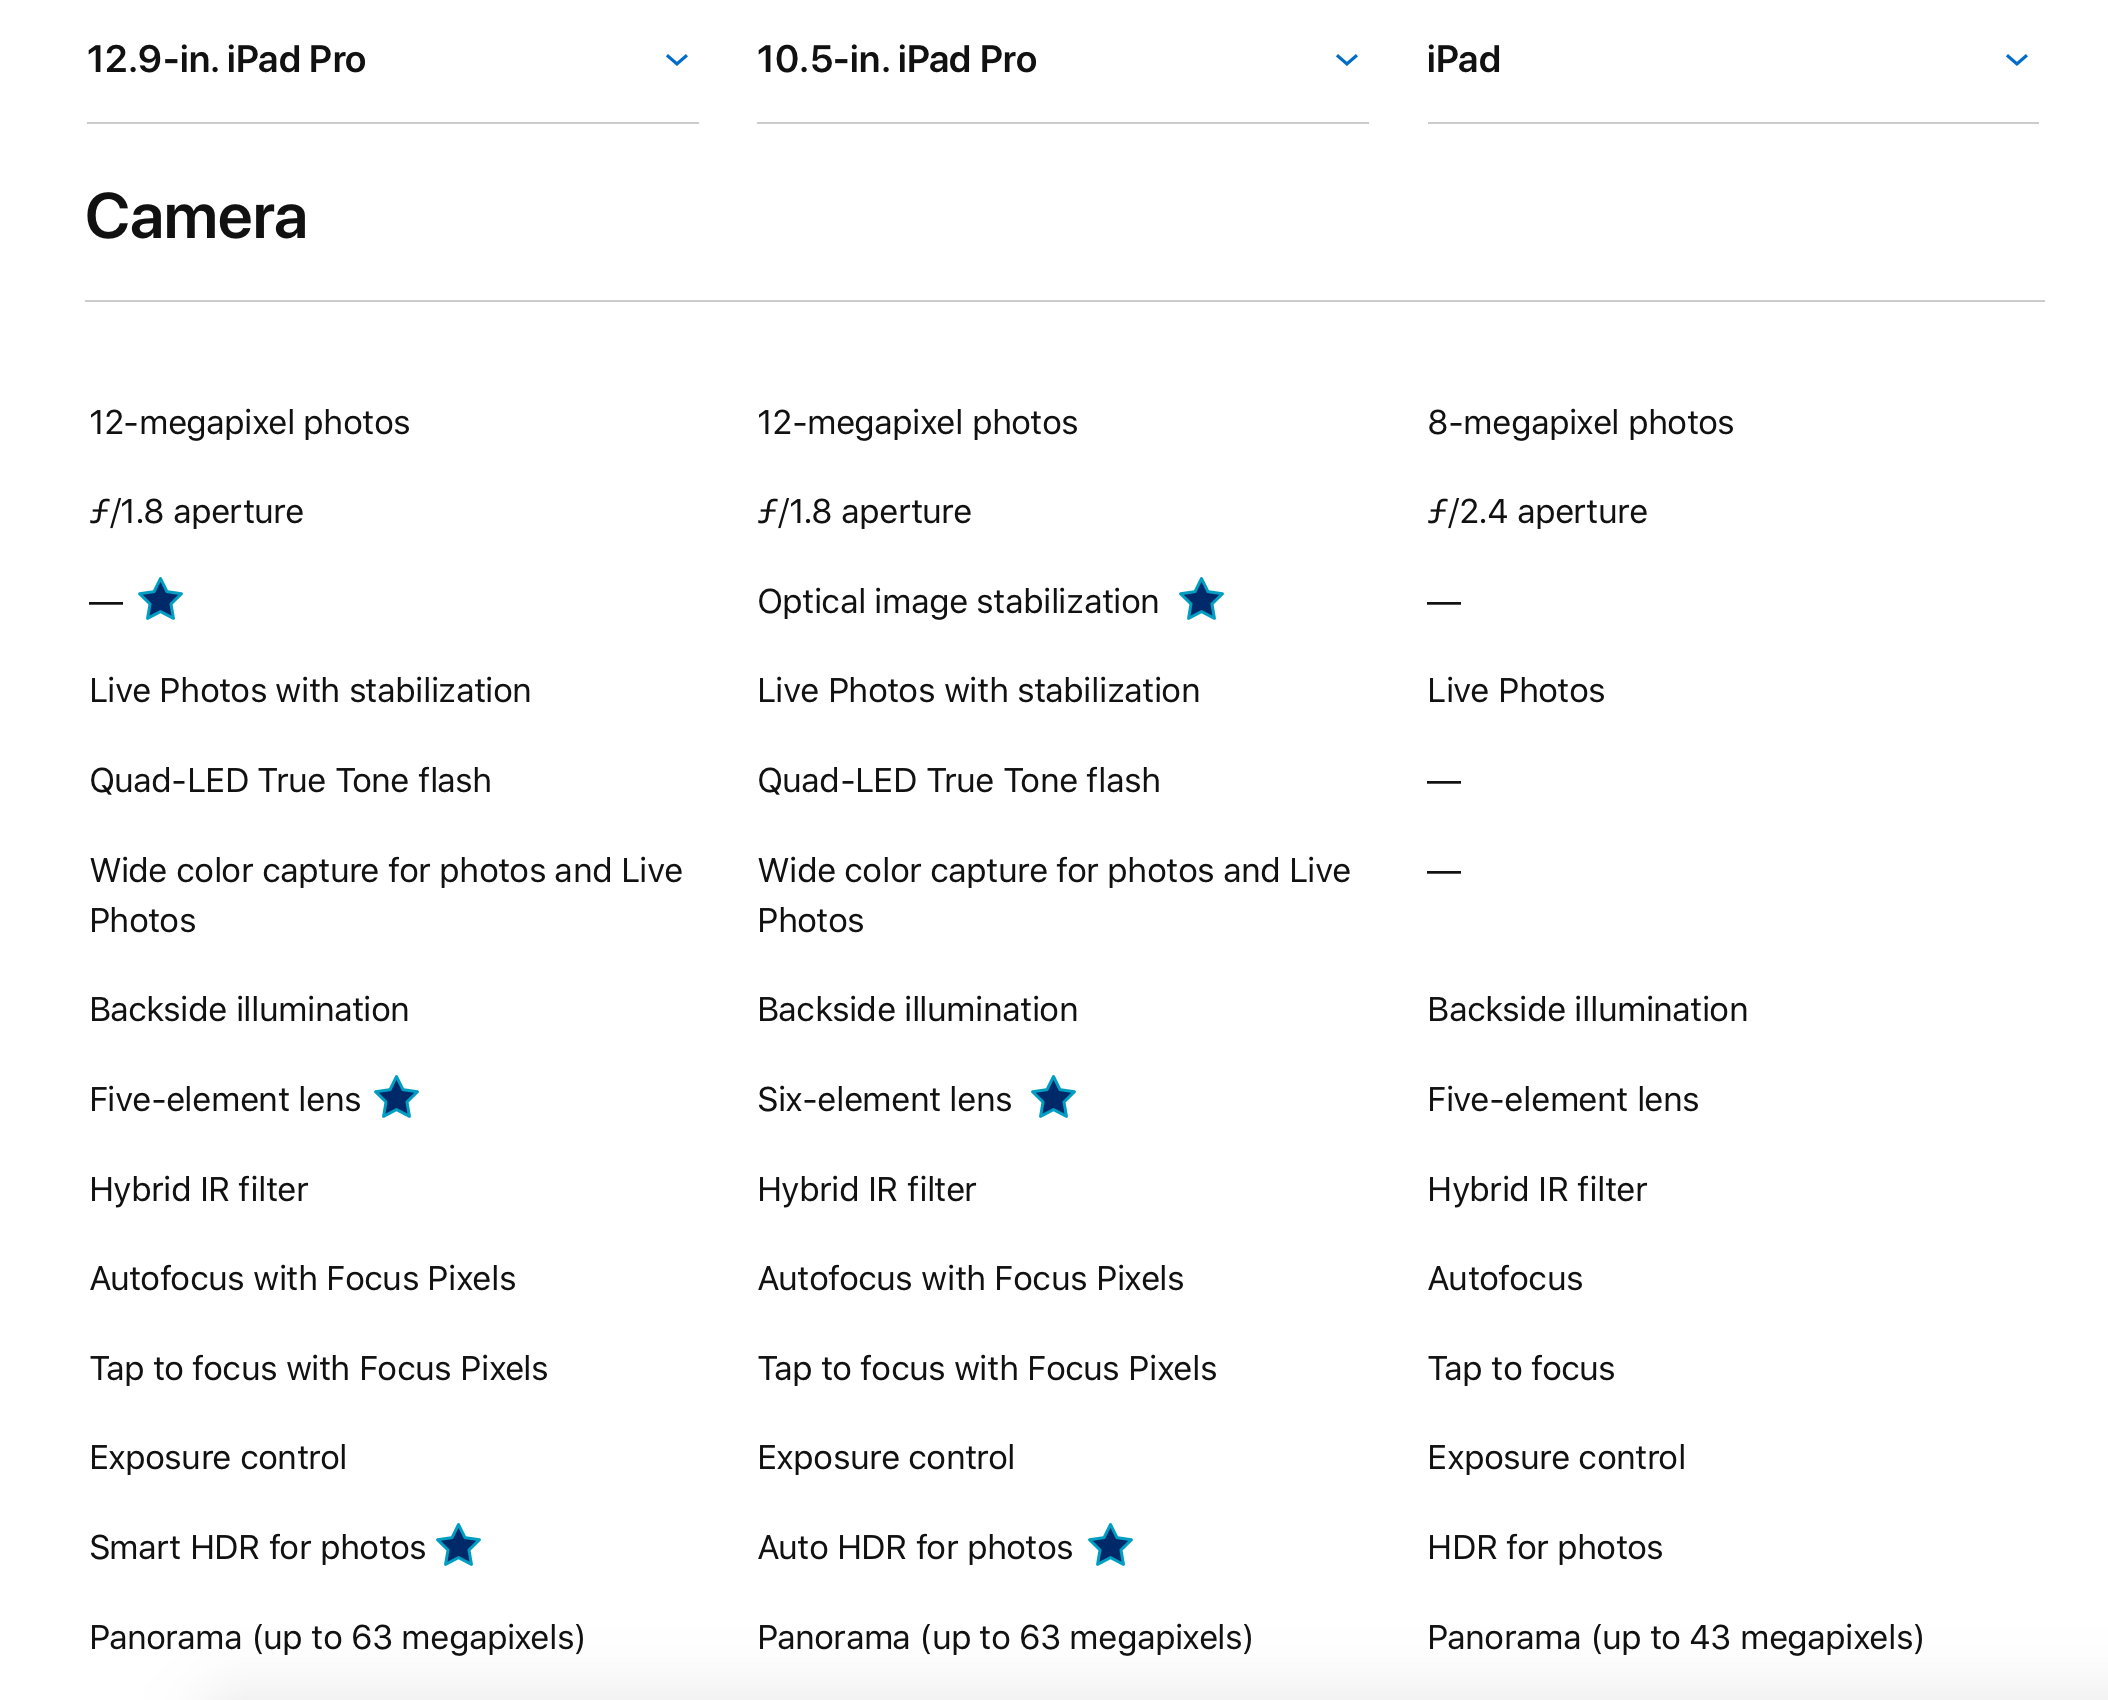
Task: Click the iPad column heading
Action: [x=1464, y=60]
